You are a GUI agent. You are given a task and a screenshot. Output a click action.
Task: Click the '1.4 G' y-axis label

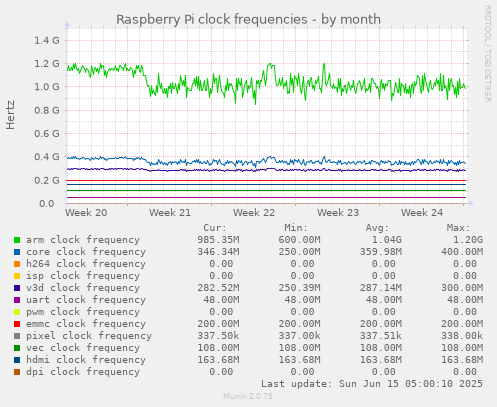point(47,41)
